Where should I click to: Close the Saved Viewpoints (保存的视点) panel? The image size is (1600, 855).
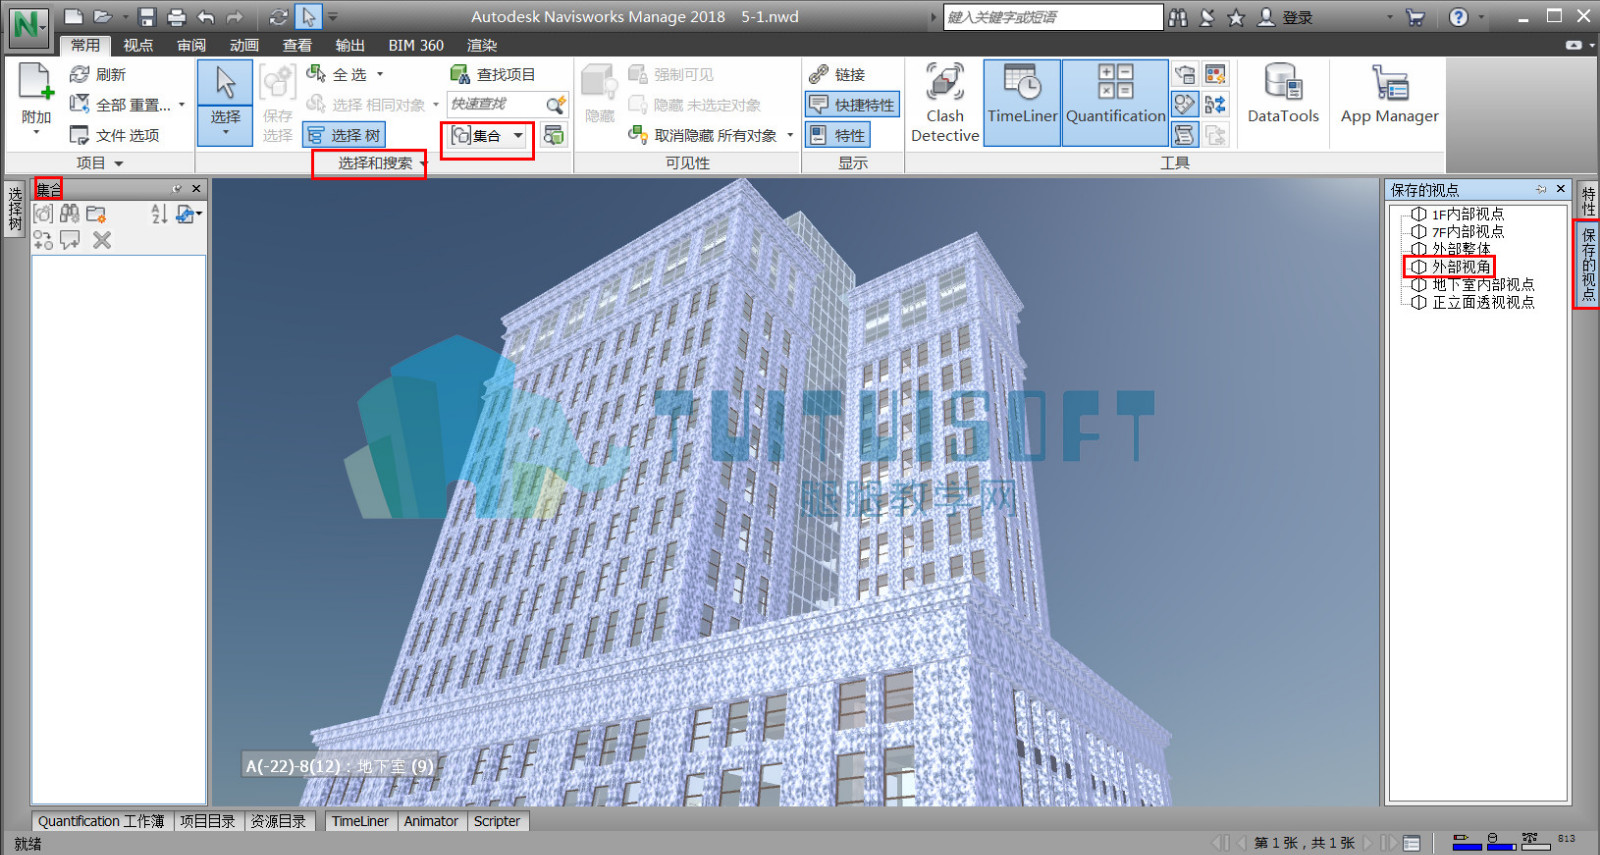(1560, 189)
